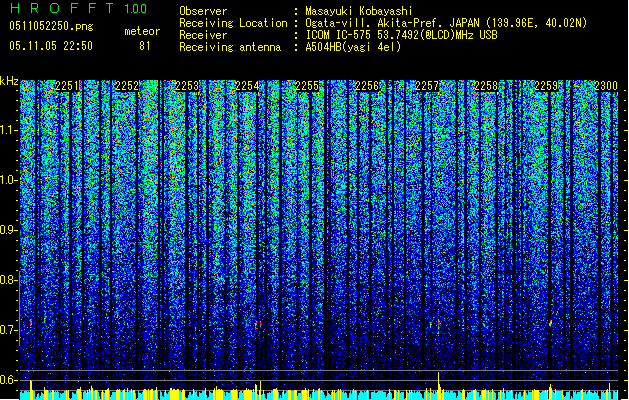Click the meteor label
The image size is (629, 400).
(142, 31)
